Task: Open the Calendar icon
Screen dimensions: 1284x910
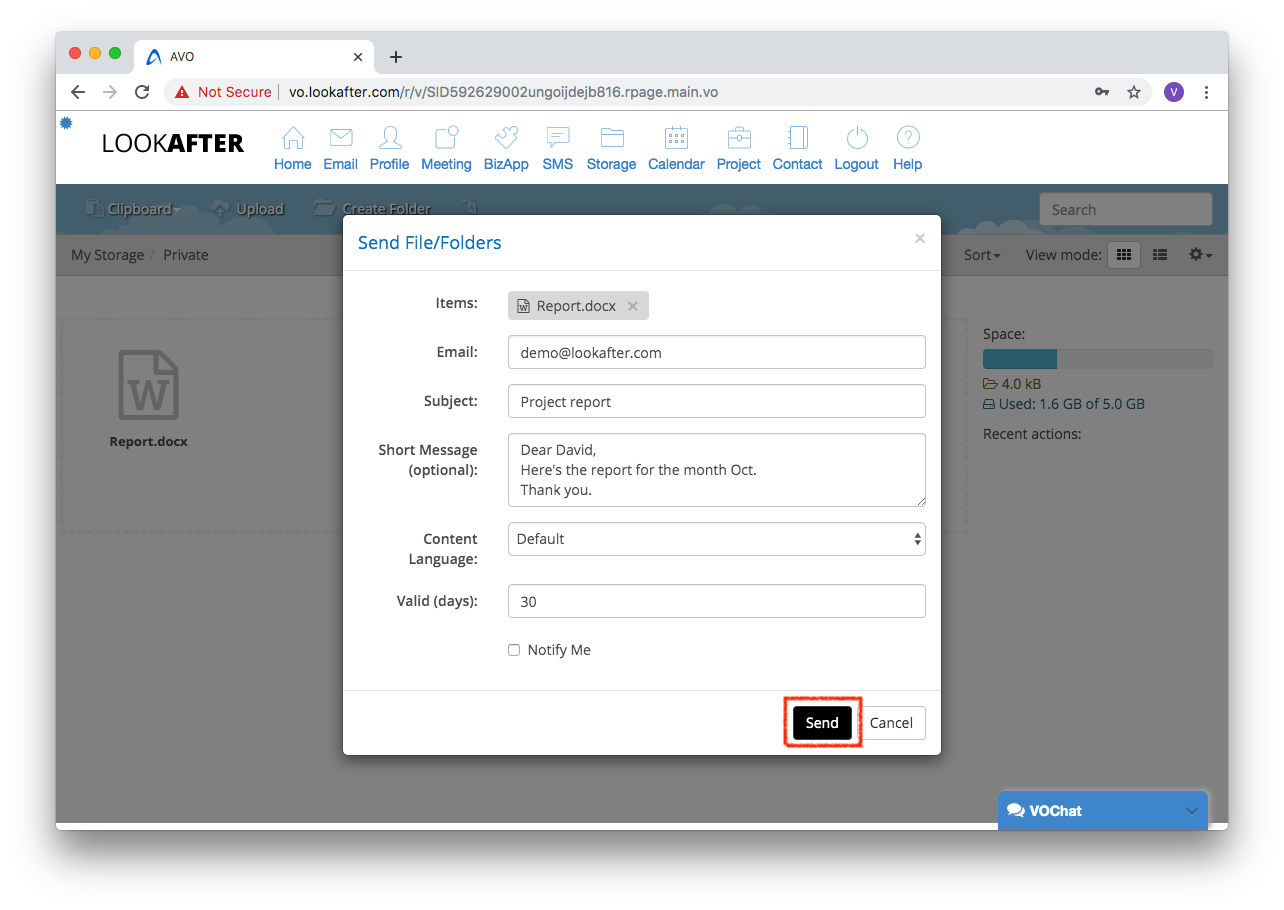Action: pyautogui.click(x=676, y=138)
